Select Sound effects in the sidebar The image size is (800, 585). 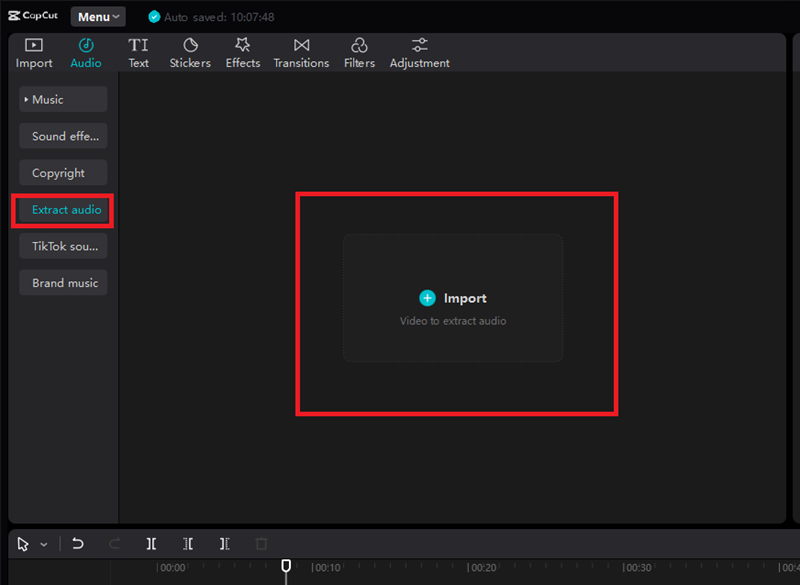(63, 136)
